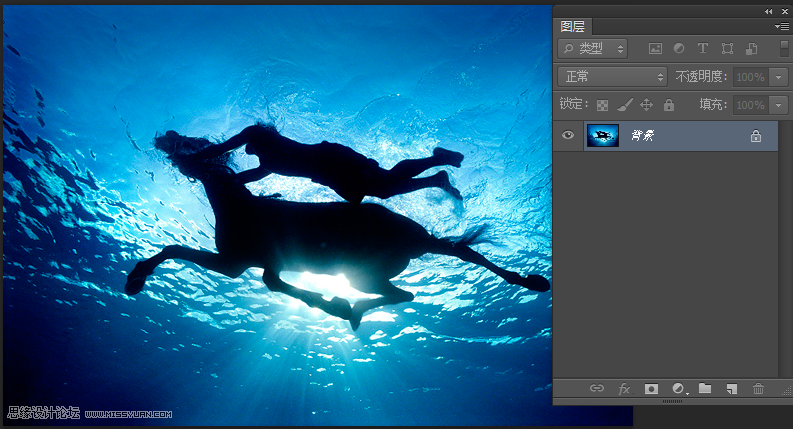This screenshot has width=793, height=429.
Task: Toggle the layer filter on/off switch
Action: point(784,48)
